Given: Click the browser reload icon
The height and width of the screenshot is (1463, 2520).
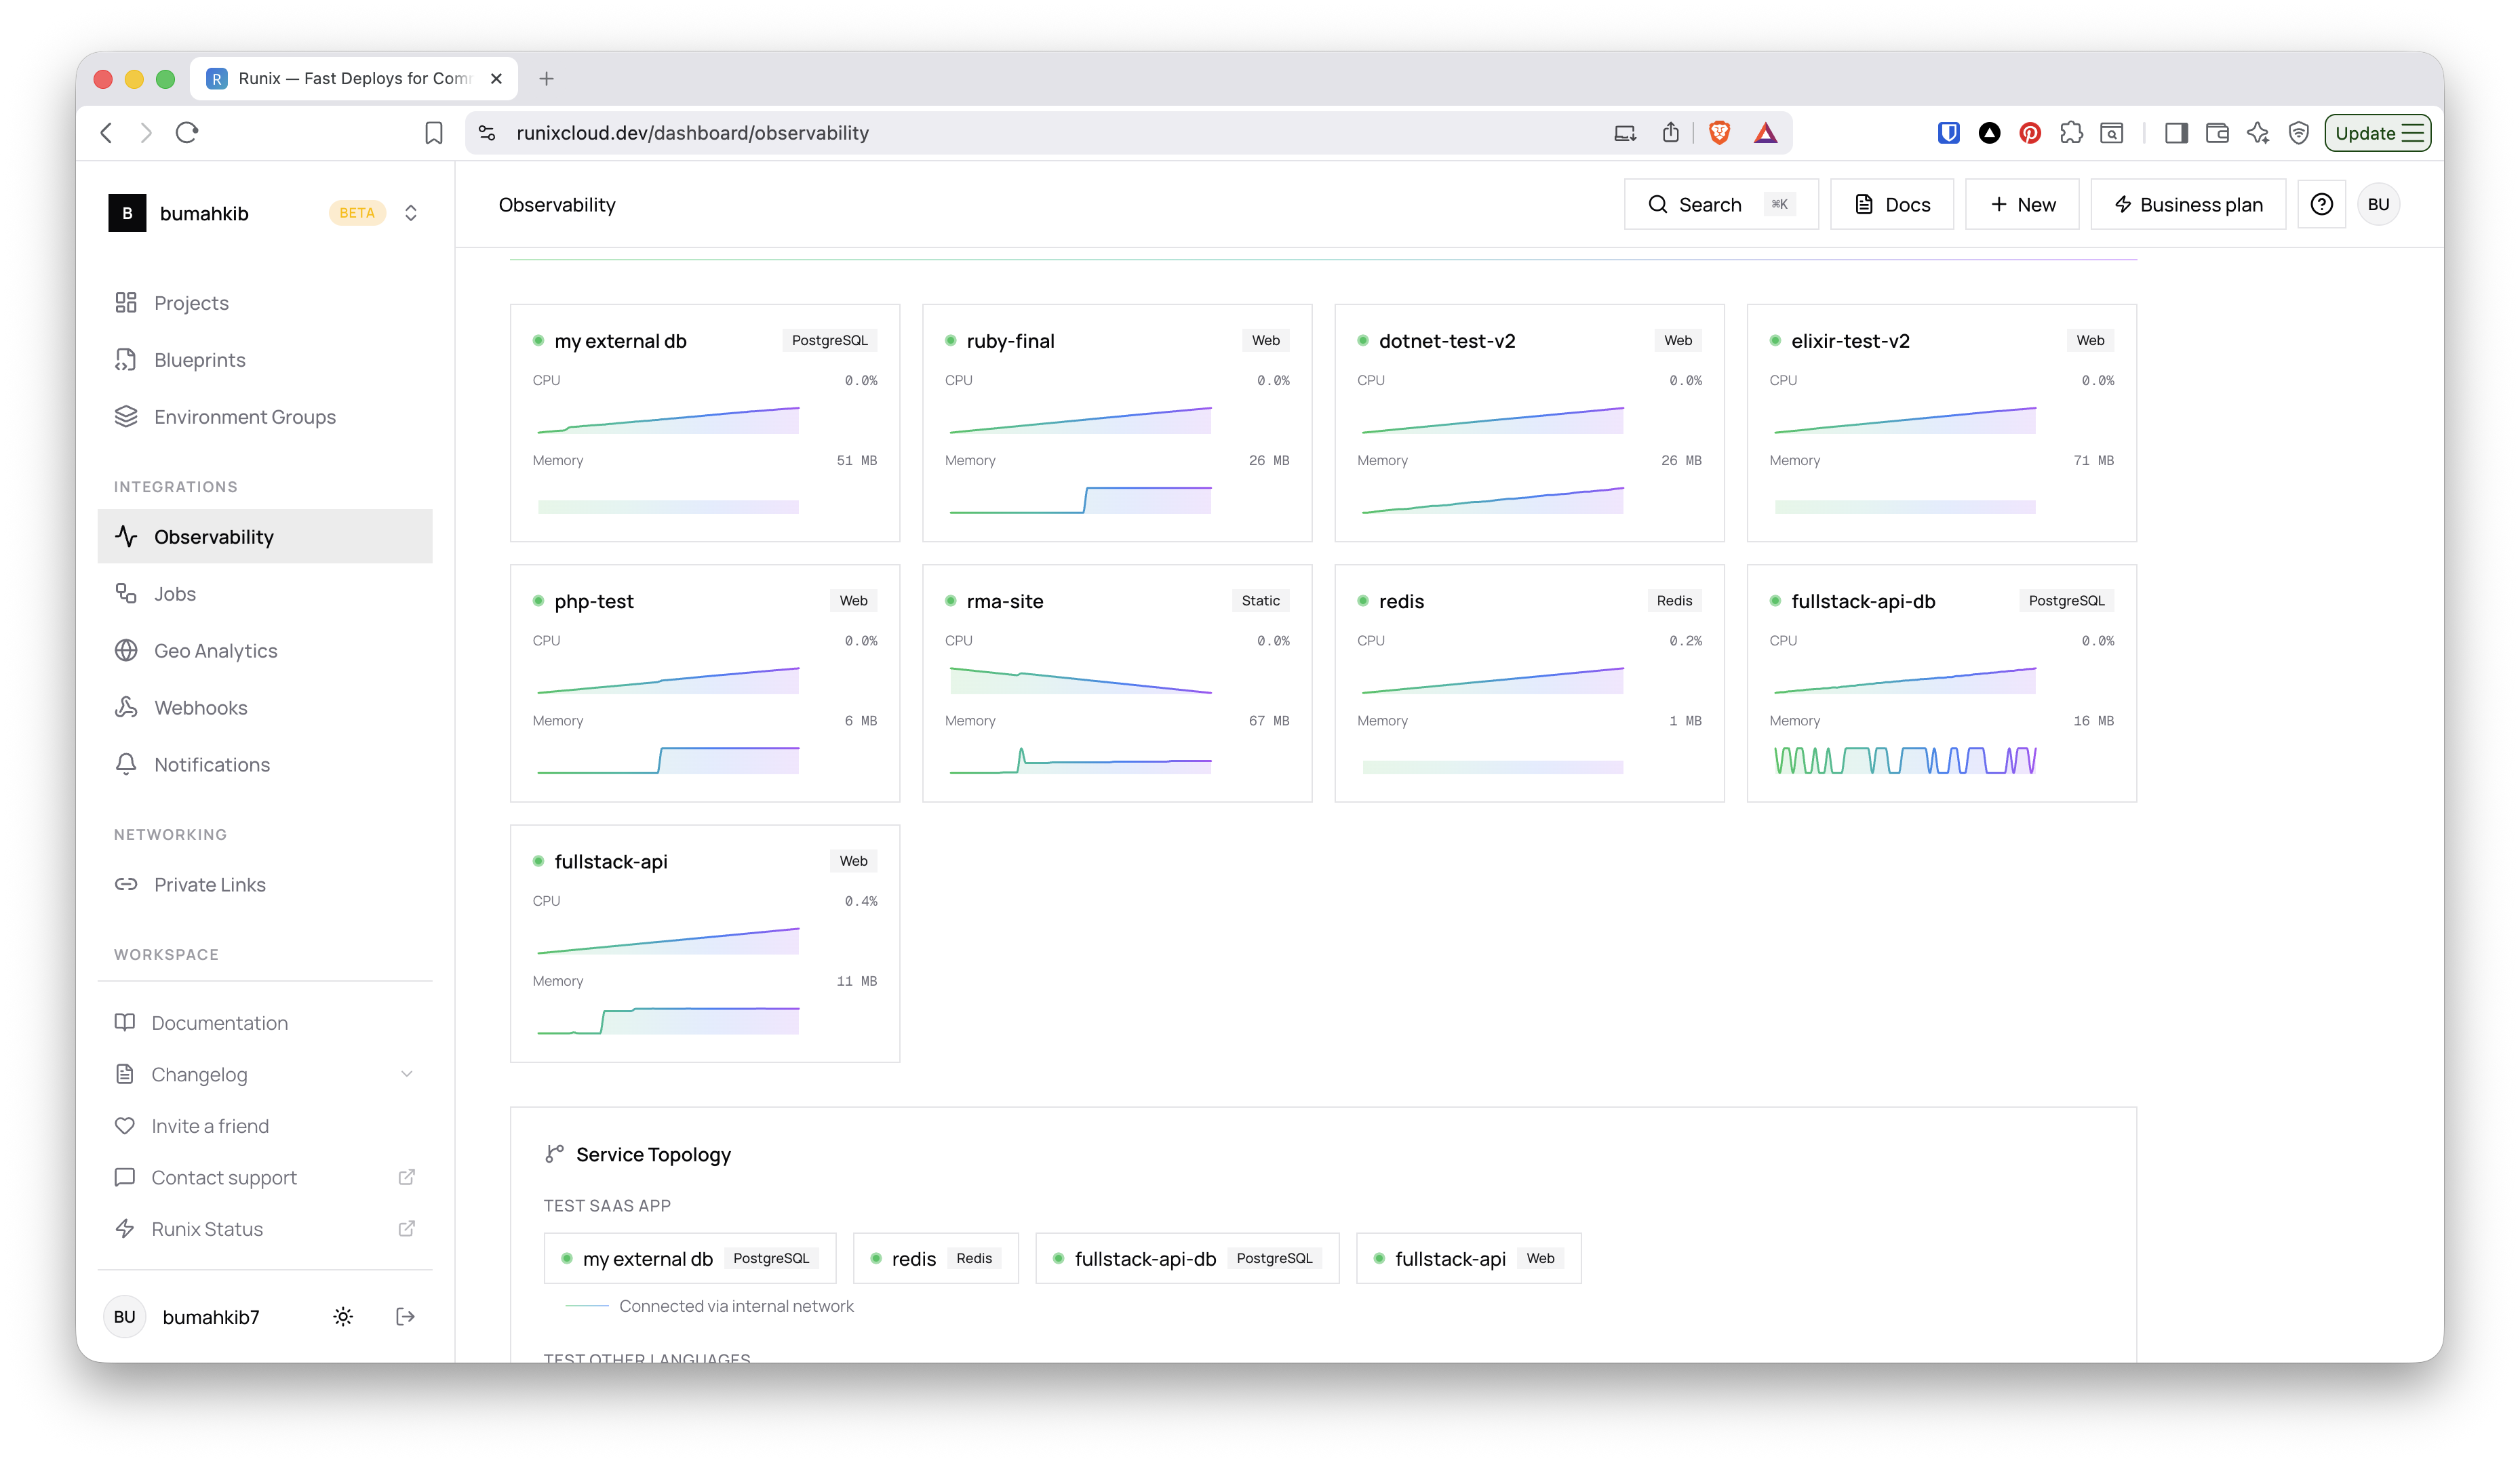Looking at the screenshot, I should click(187, 133).
